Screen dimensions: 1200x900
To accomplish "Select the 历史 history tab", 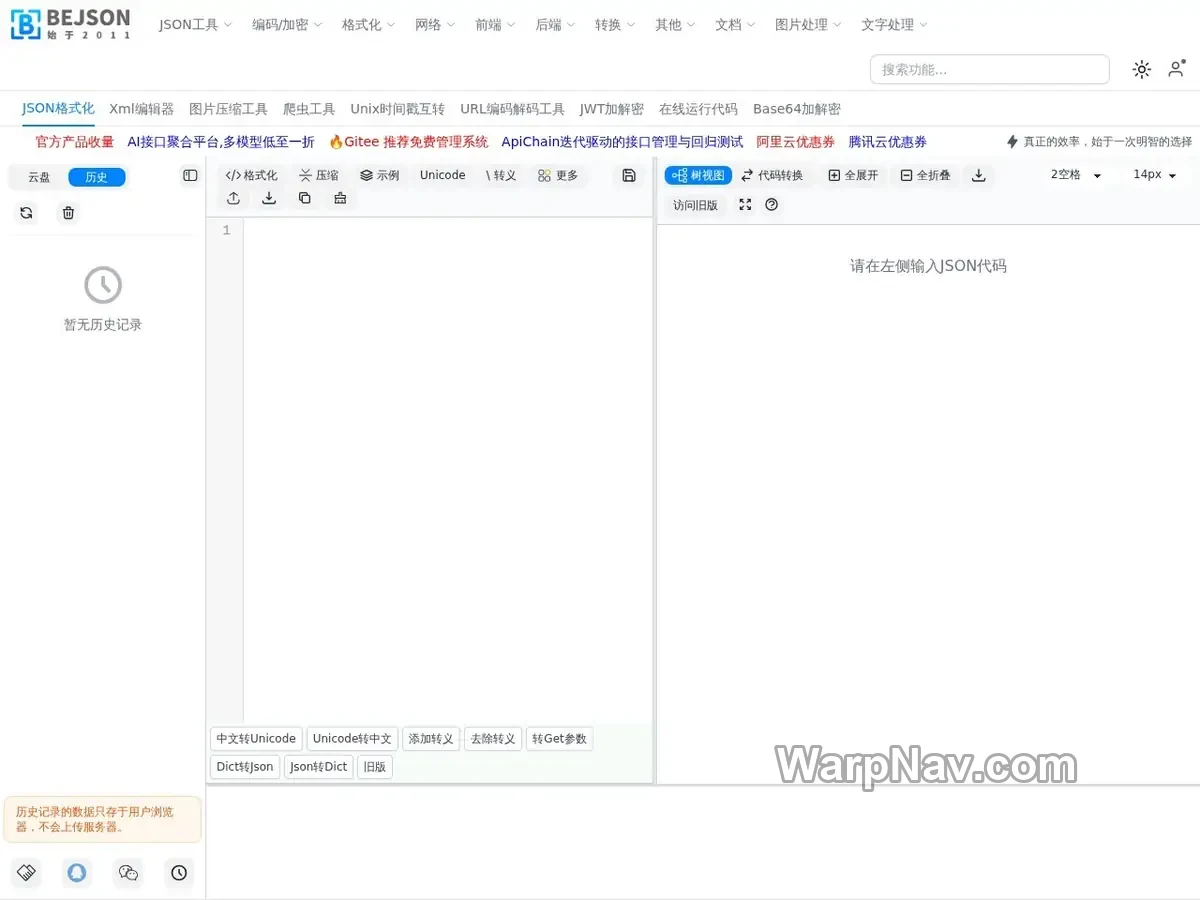I will [97, 177].
